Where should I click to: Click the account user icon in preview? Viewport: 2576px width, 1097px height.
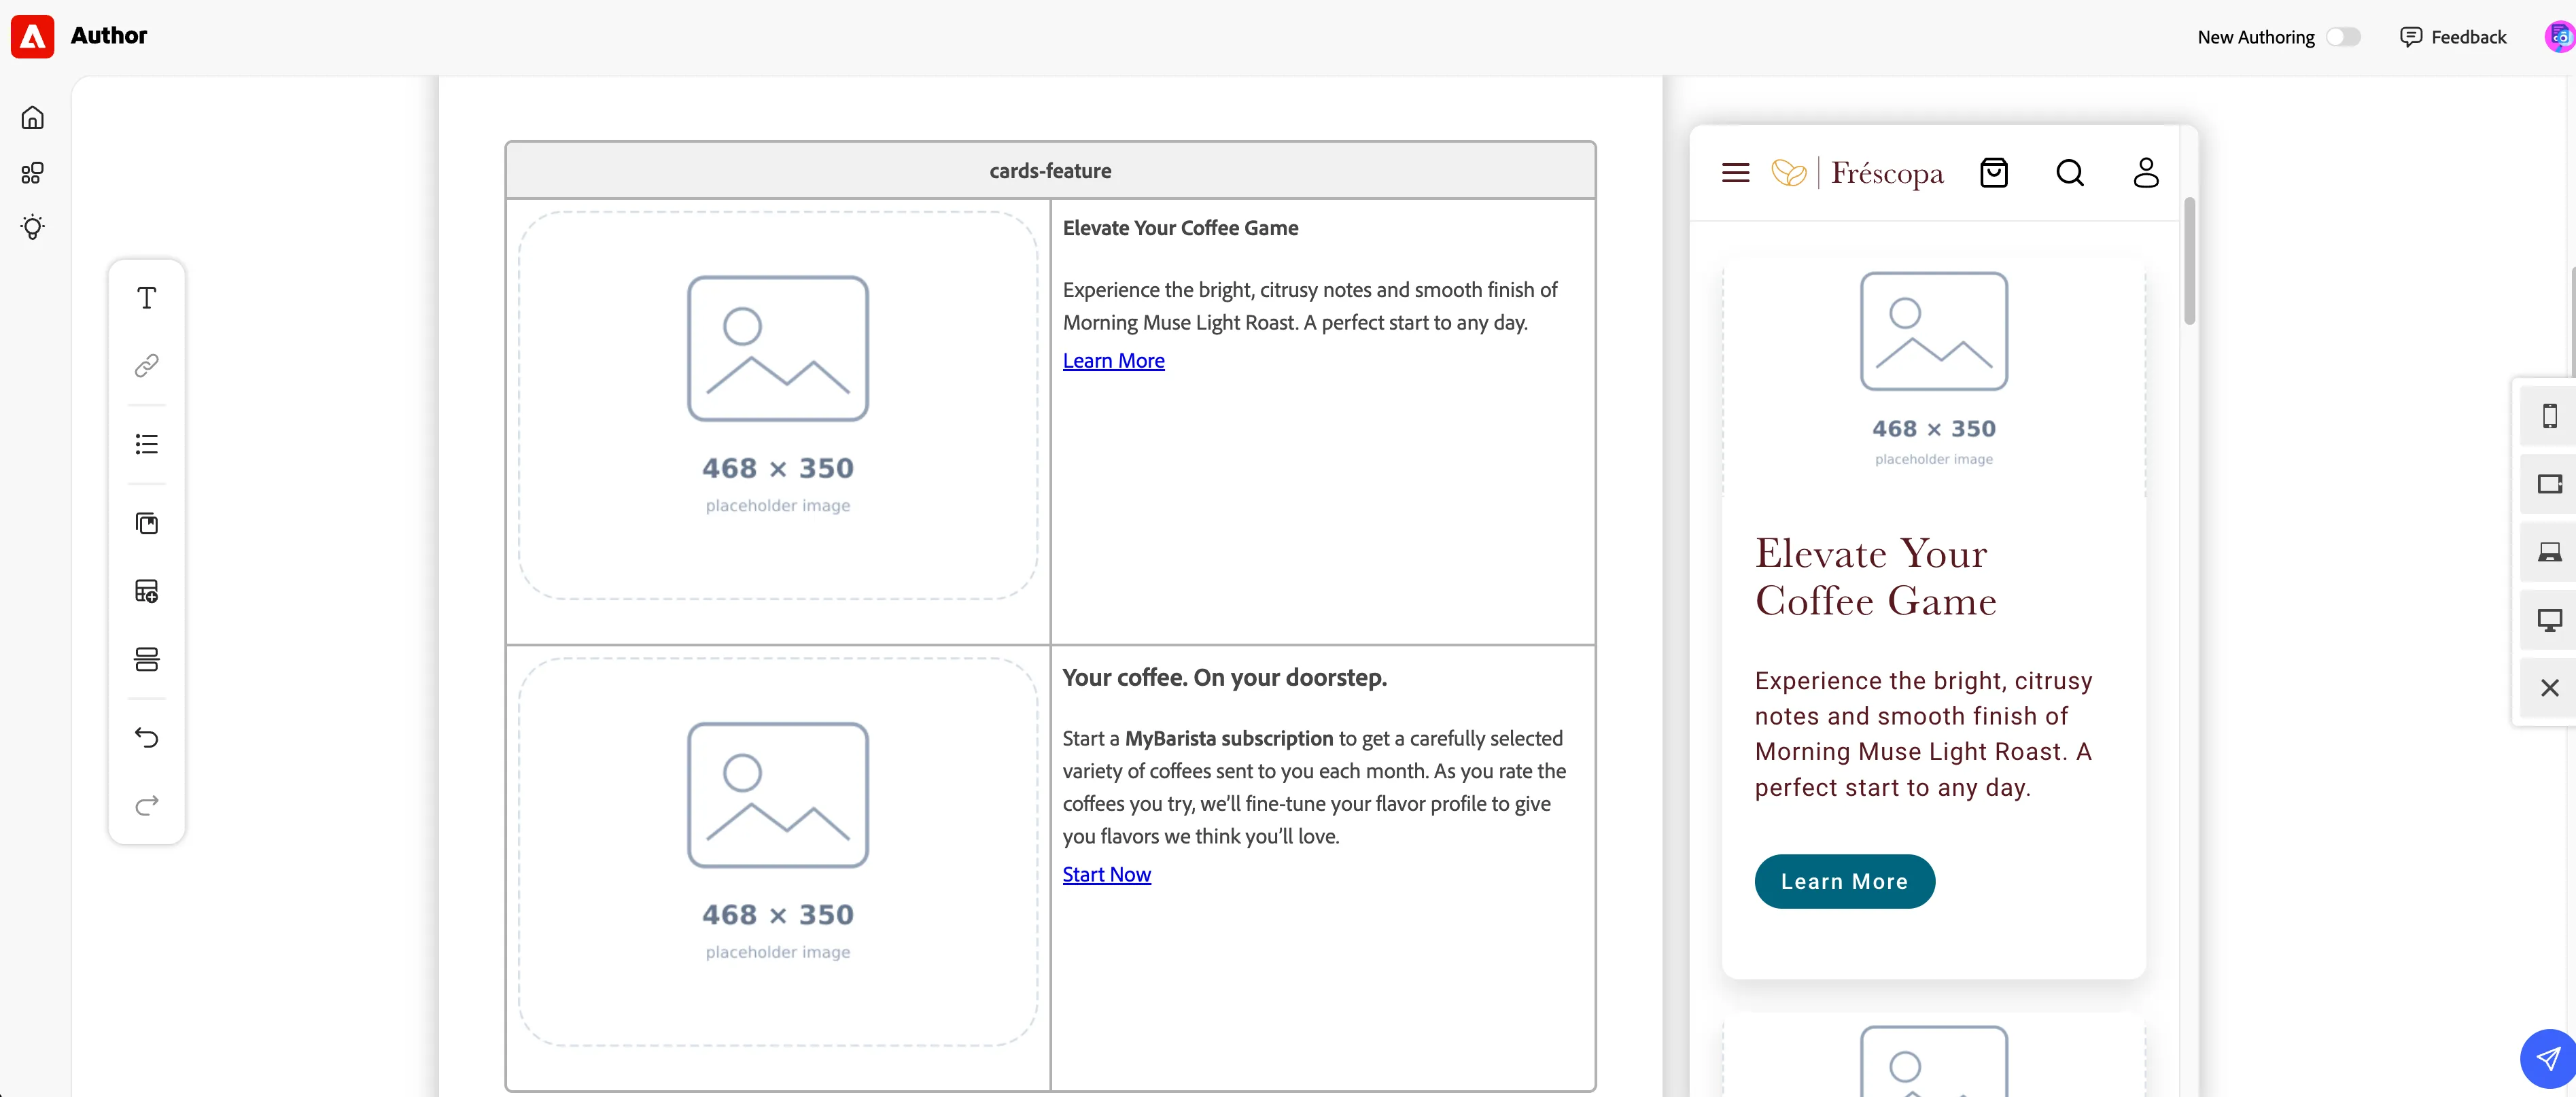click(x=2145, y=173)
